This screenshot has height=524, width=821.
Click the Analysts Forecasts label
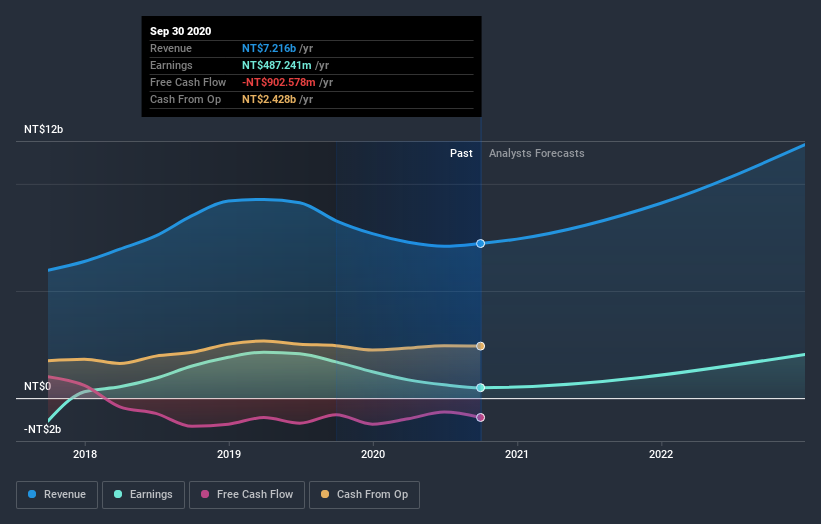(537, 153)
